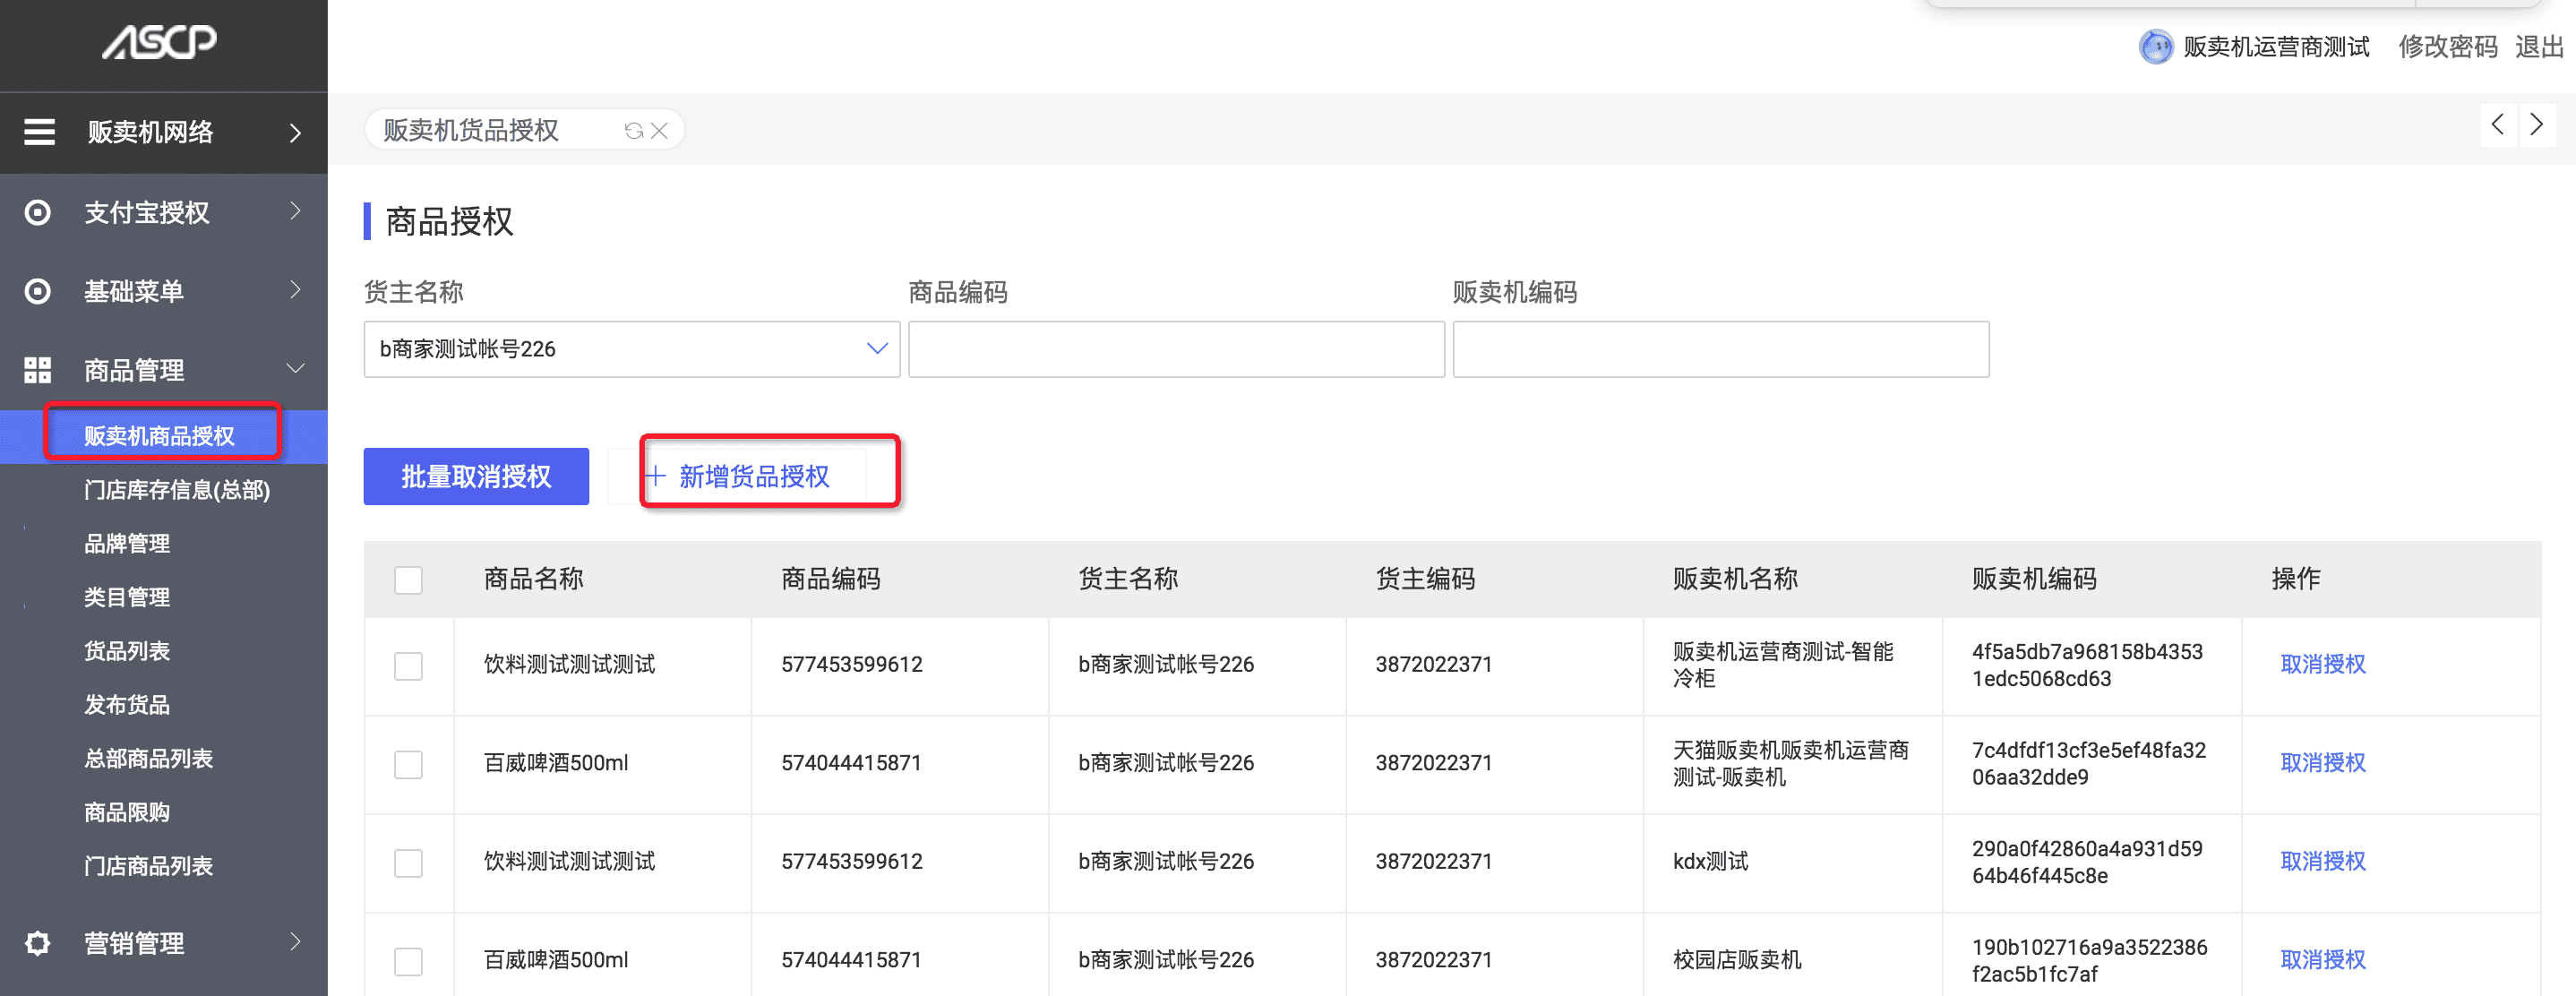Screen dimensions: 2576x996
Task: Open the 货主名称 dropdown
Action: tap(632, 349)
